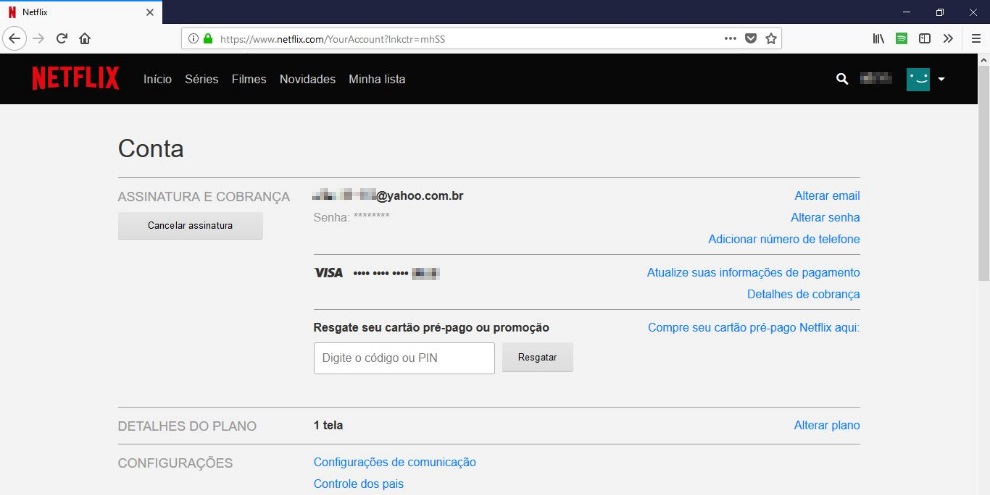Bookmark this page with the star icon

pyautogui.click(x=771, y=39)
